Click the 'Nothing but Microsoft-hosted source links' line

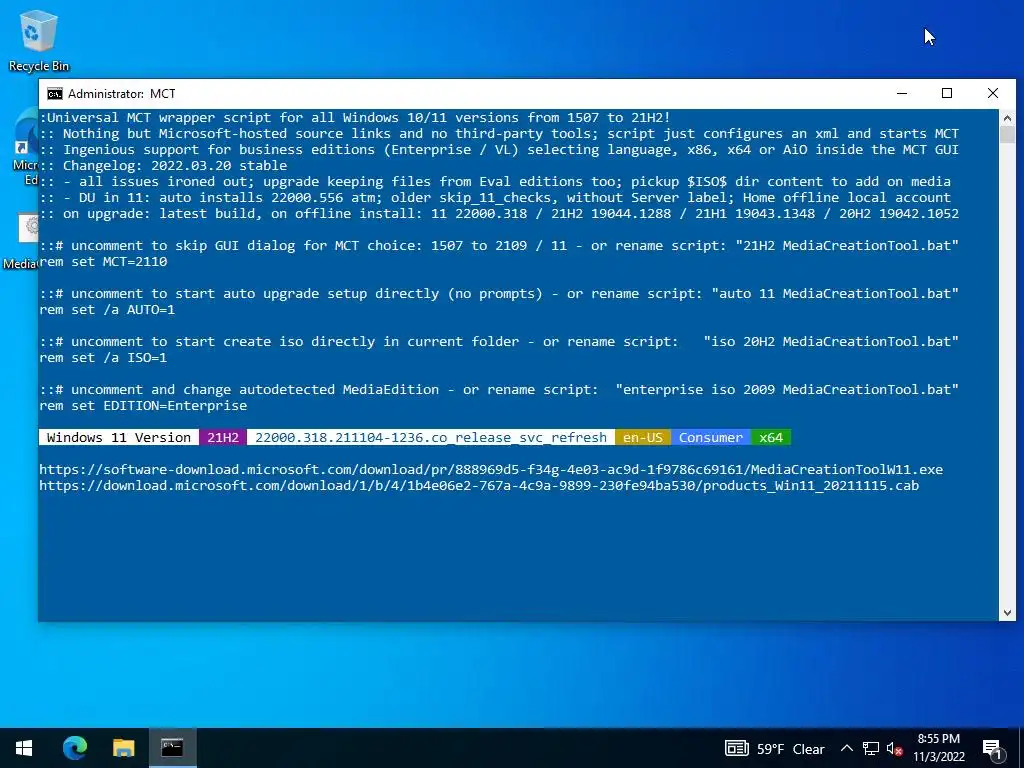pos(499,133)
